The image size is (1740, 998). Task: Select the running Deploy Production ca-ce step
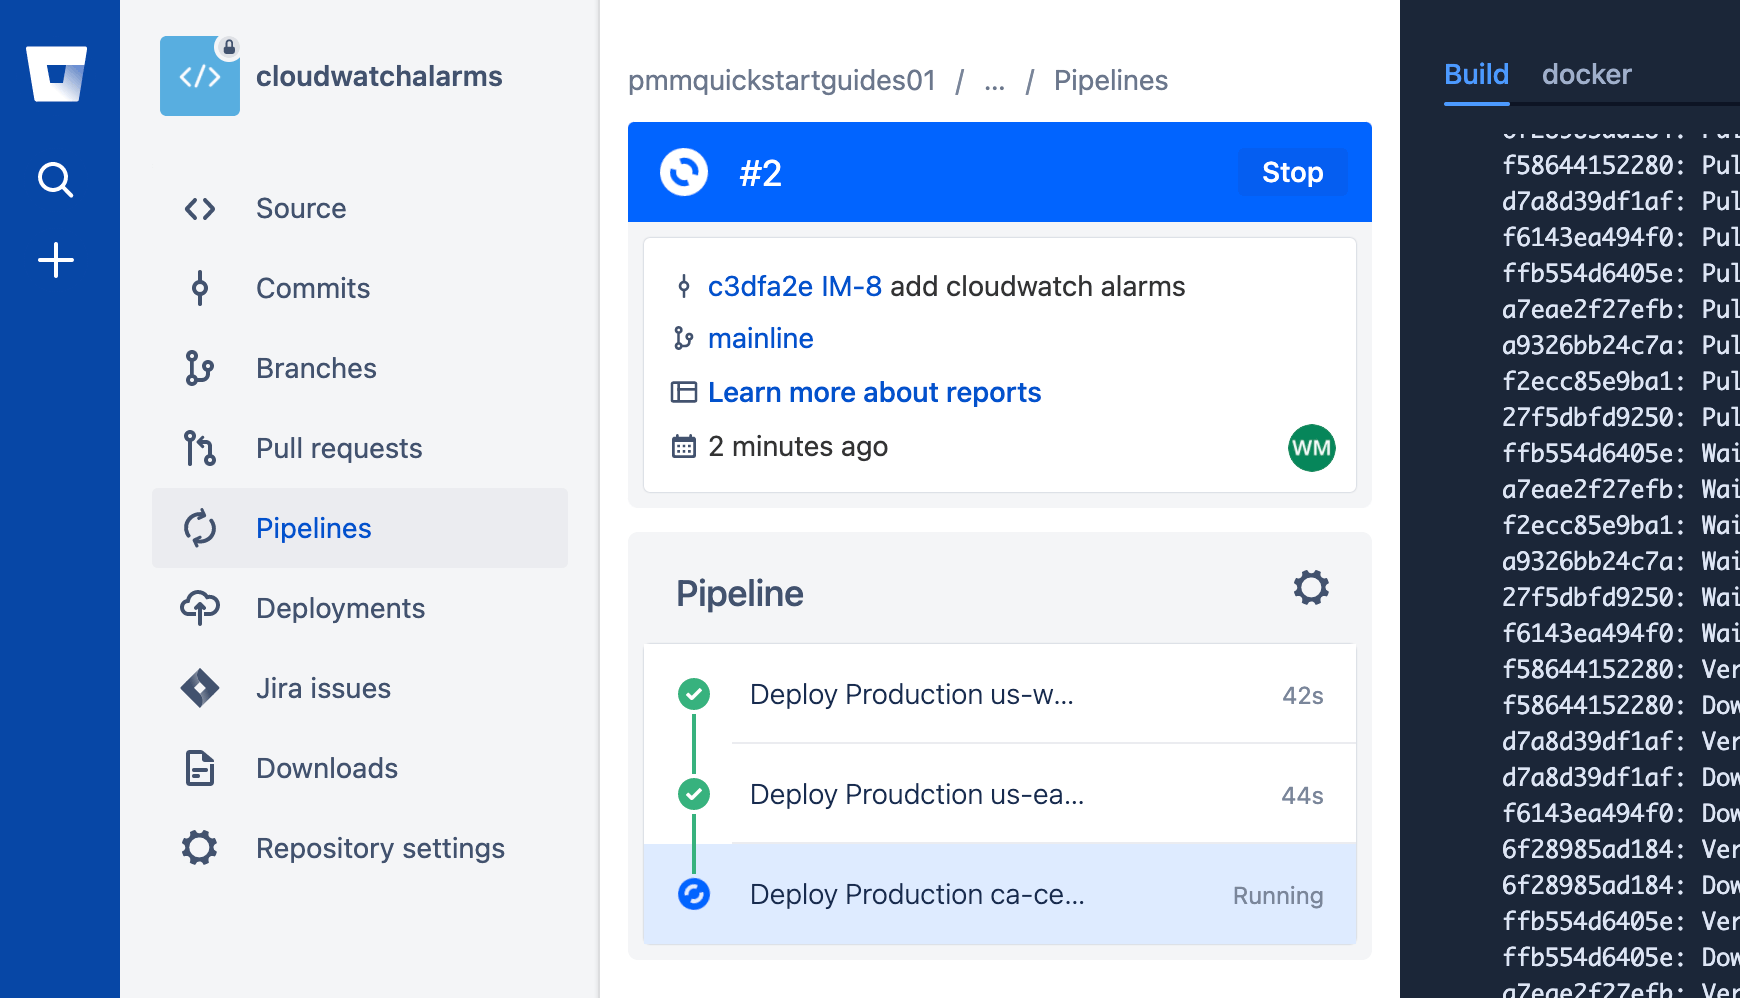tap(916, 895)
